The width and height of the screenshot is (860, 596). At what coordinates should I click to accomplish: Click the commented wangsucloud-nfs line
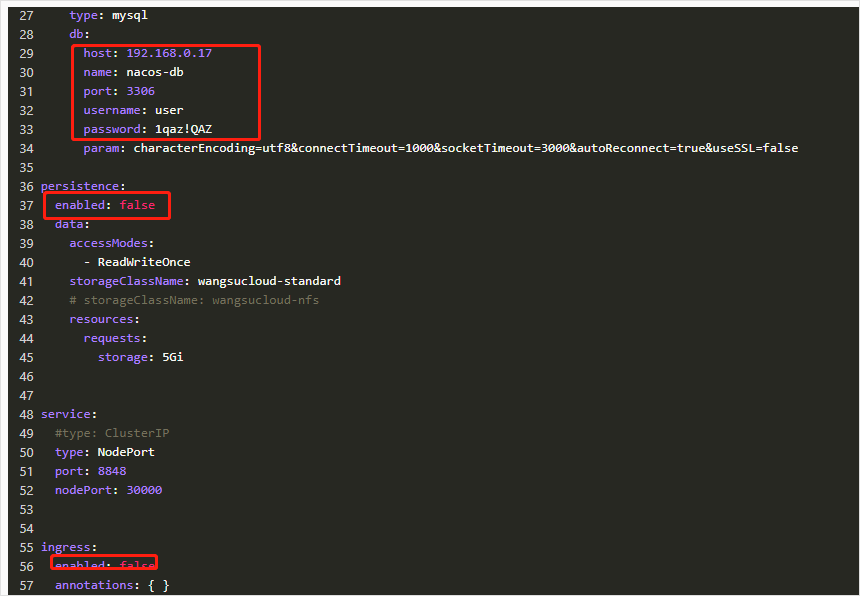pos(194,300)
